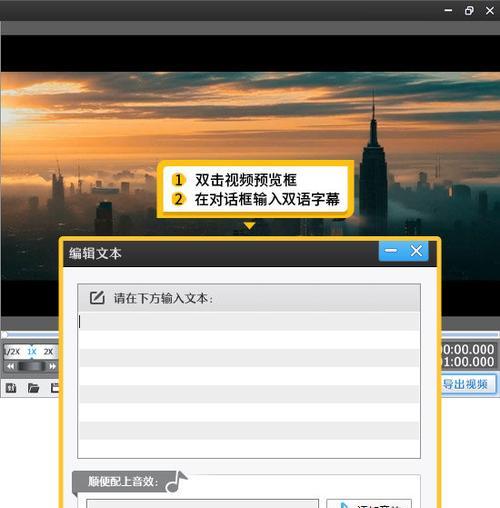The height and width of the screenshot is (508, 500).
Task: Click the film clip icon in bottom toolbar
Action: coord(11,388)
